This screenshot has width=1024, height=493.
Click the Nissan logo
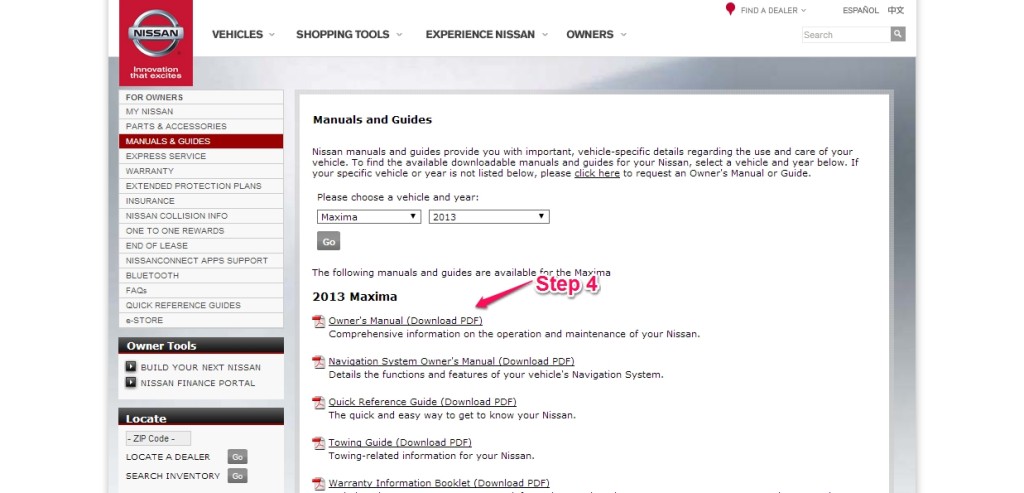pos(155,42)
